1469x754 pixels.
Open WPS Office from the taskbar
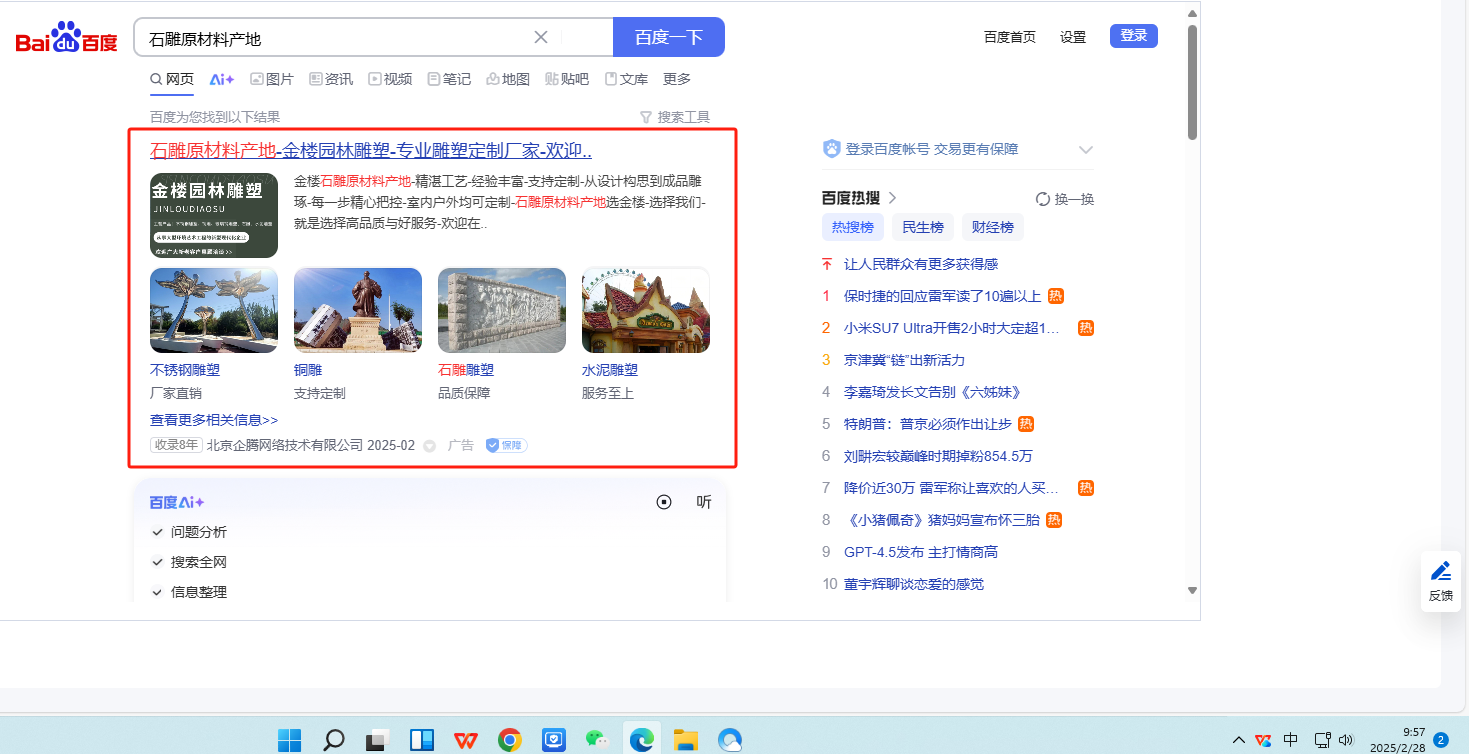(x=466, y=740)
